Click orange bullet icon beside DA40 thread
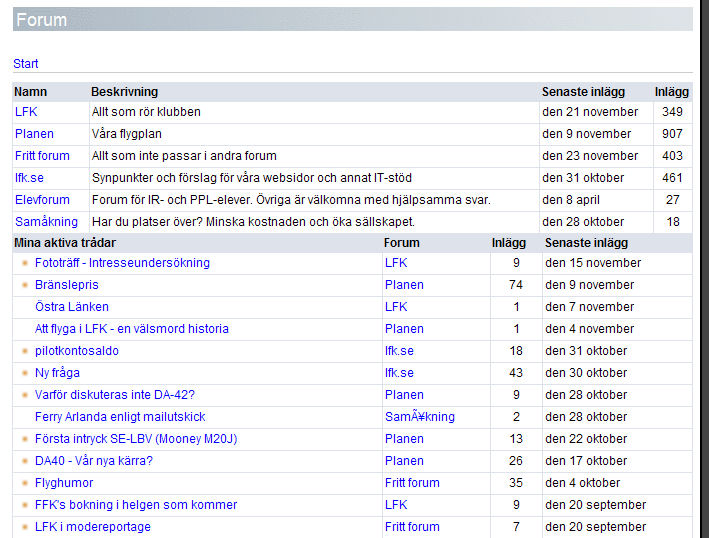The image size is (709, 538). (25, 461)
